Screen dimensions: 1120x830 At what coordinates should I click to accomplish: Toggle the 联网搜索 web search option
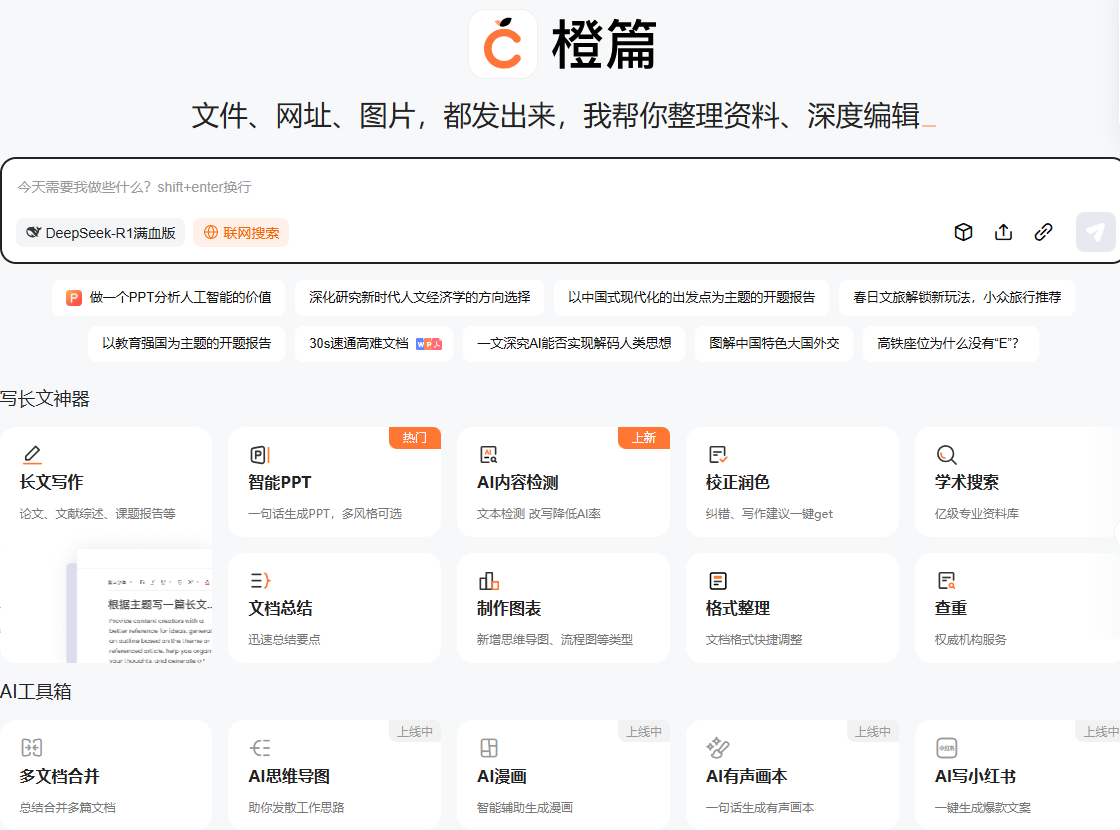point(241,233)
